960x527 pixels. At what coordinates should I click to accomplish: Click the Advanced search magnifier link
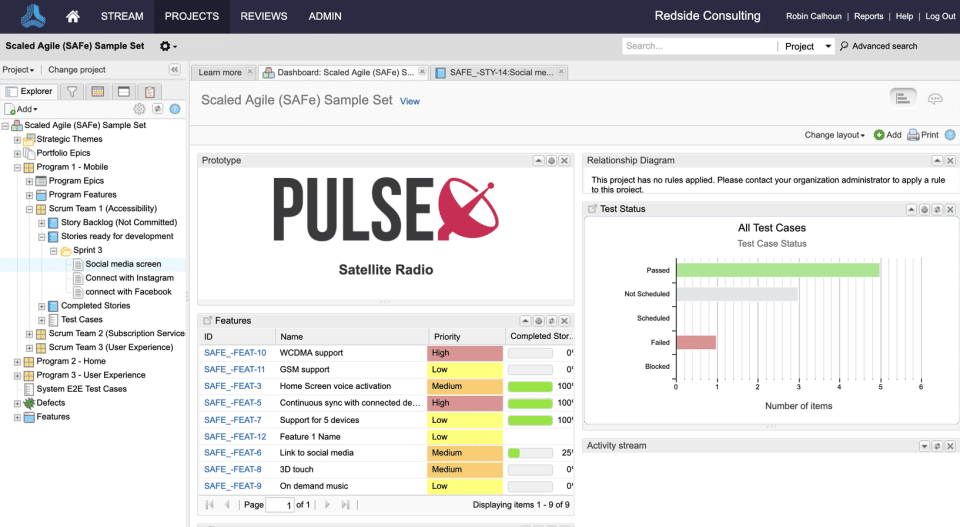878,46
